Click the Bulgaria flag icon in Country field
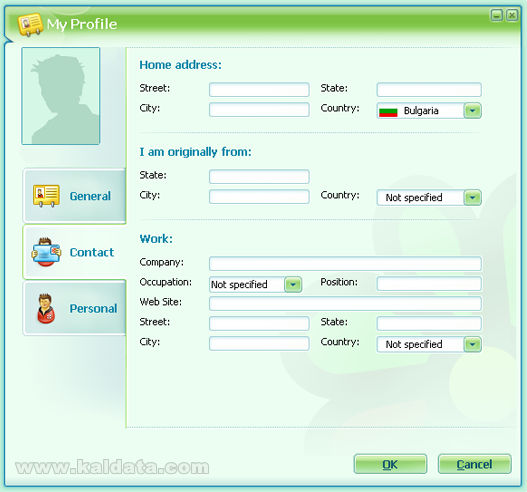Screen dimensions: 527x492 pos(388,111)
